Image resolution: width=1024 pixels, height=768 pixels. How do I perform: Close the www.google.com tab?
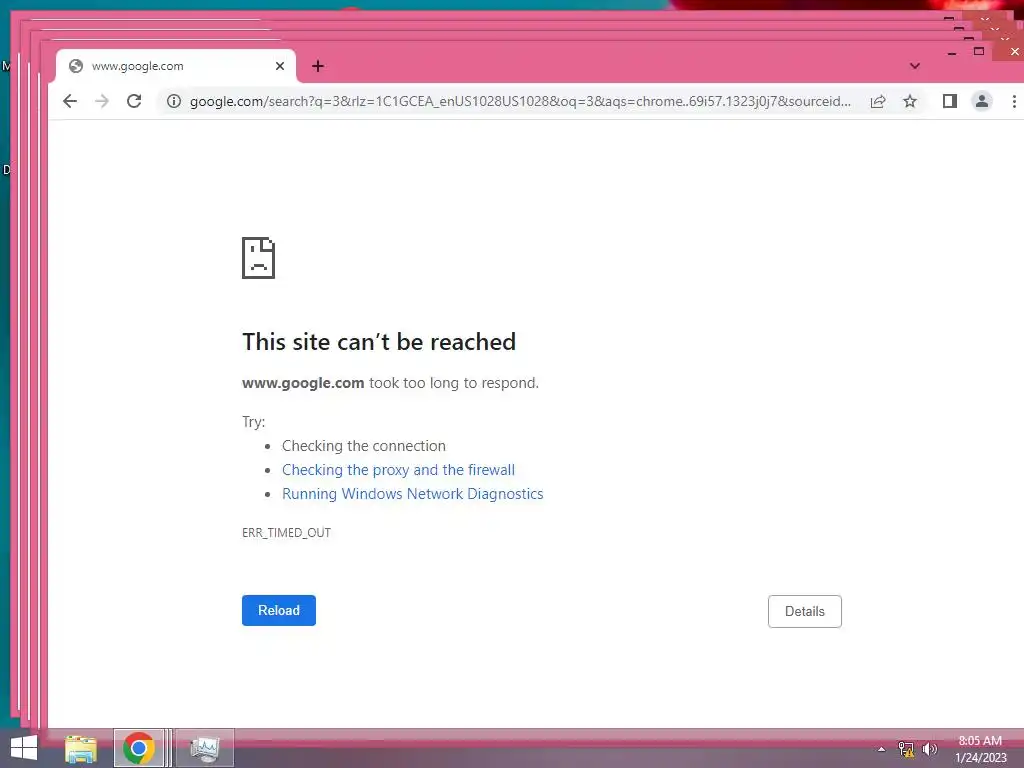point(280,66)
